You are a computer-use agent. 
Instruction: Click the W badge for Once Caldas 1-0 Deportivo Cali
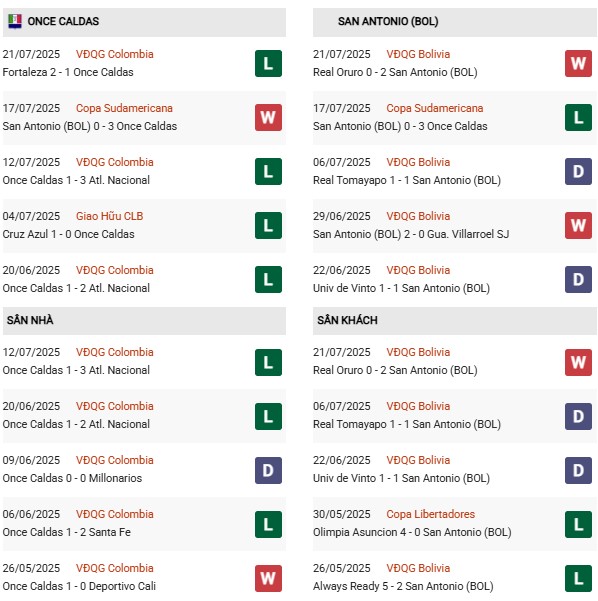pos(268,578)
